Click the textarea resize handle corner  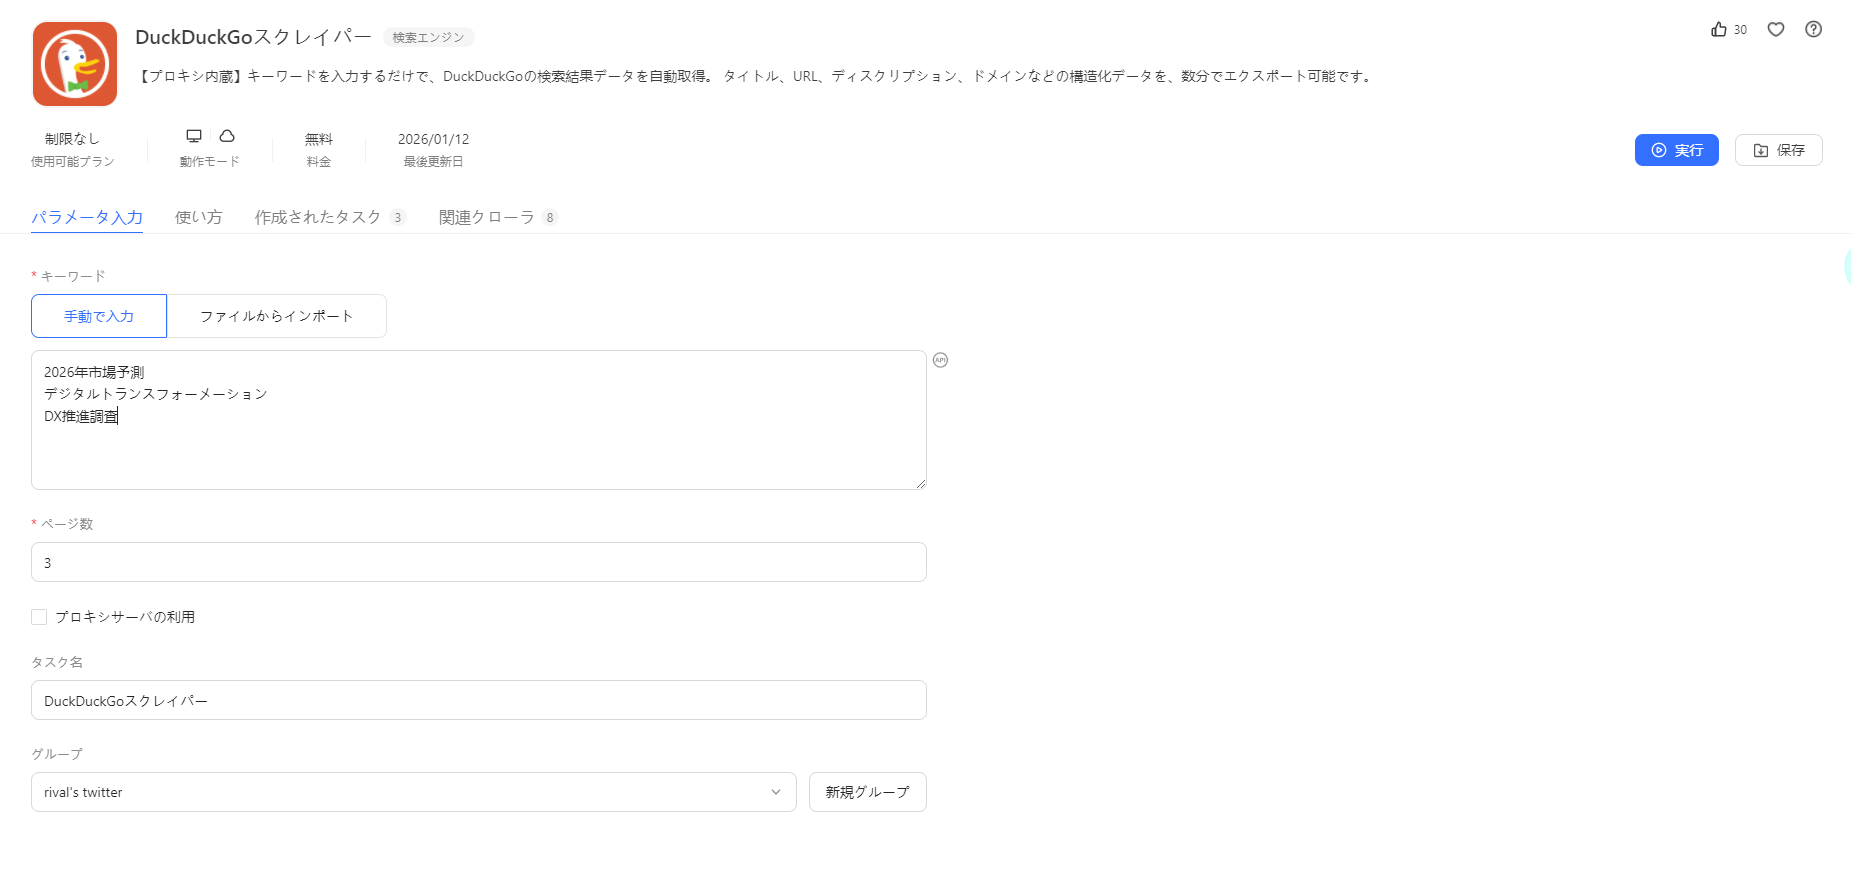point(920,483)
